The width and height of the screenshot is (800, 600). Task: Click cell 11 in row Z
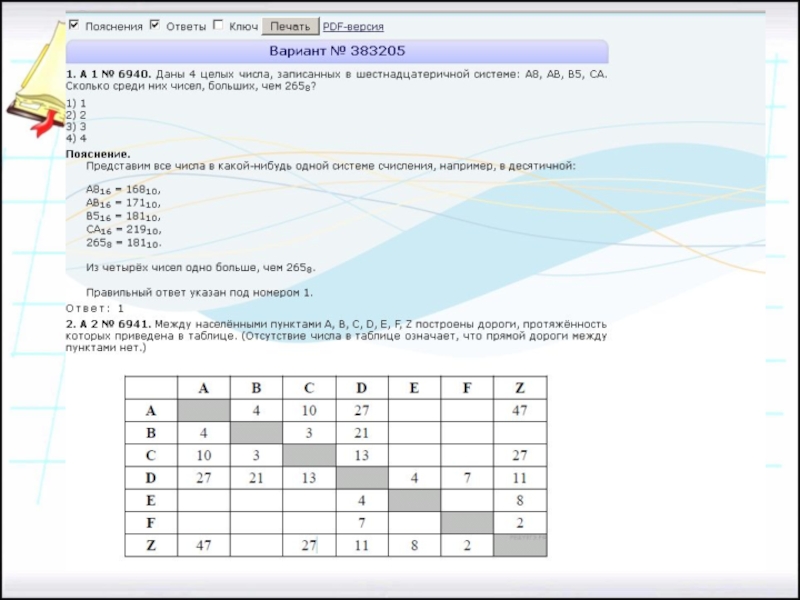[x=362, y=545]
